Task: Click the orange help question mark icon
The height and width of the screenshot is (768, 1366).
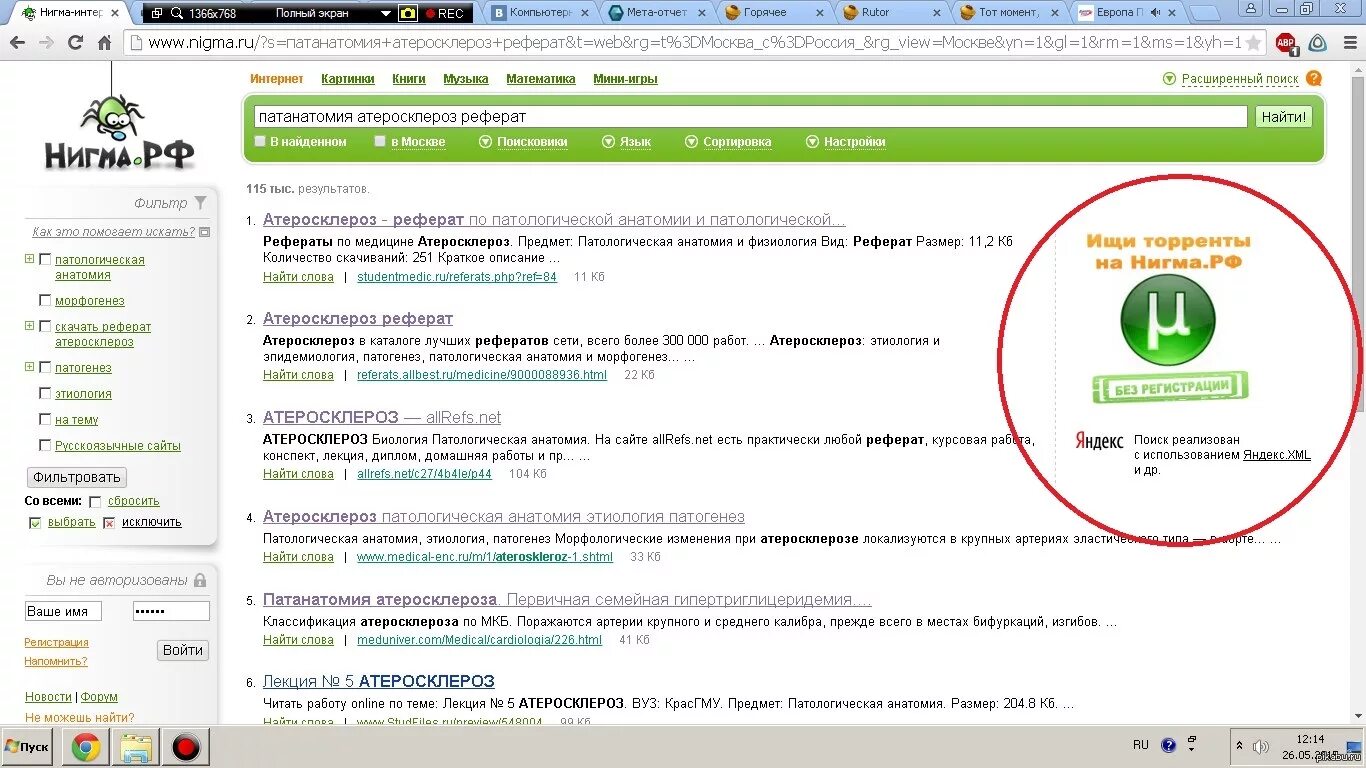Action: pos(1314,78)
